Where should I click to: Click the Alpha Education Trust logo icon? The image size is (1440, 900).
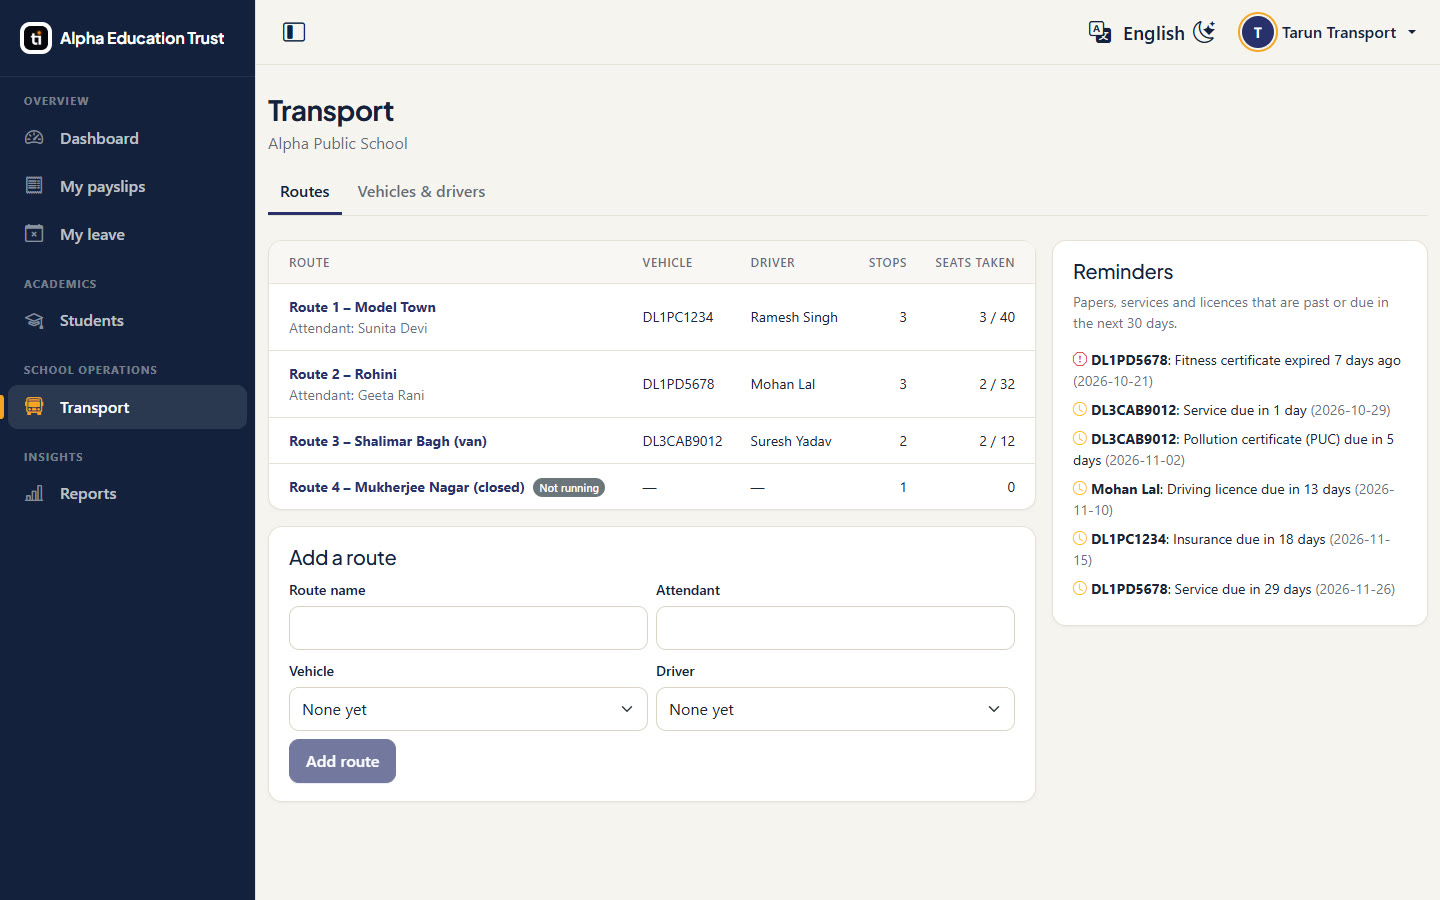coord(36,38)
